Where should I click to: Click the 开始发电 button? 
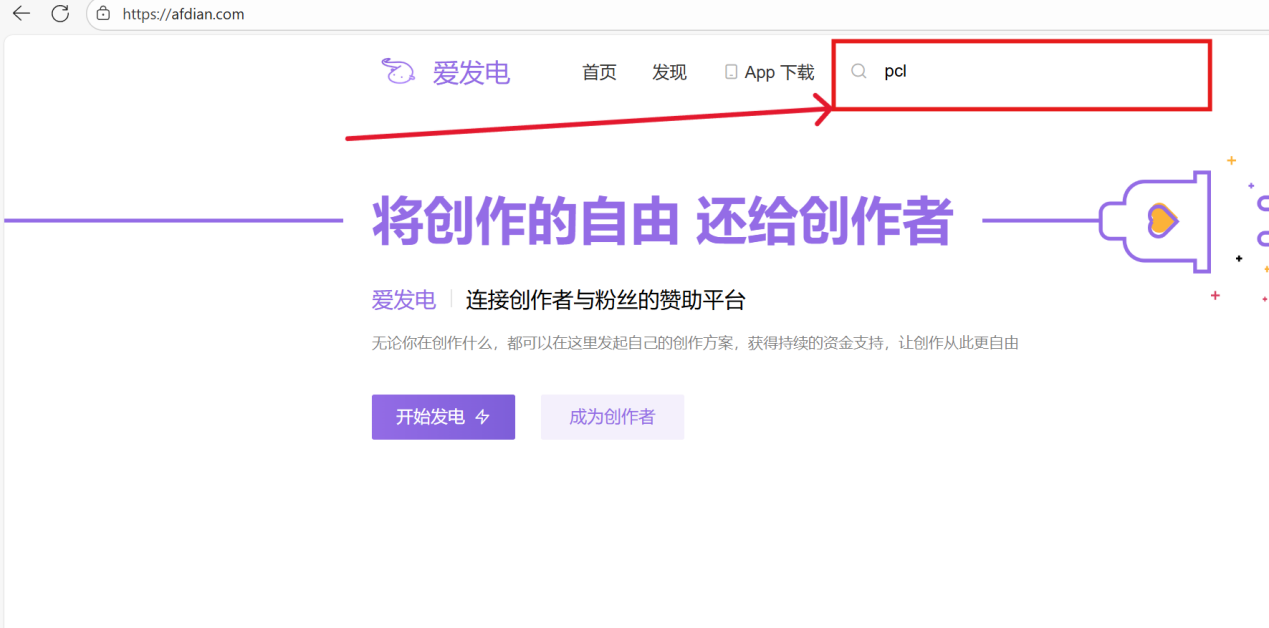(443, 417)
